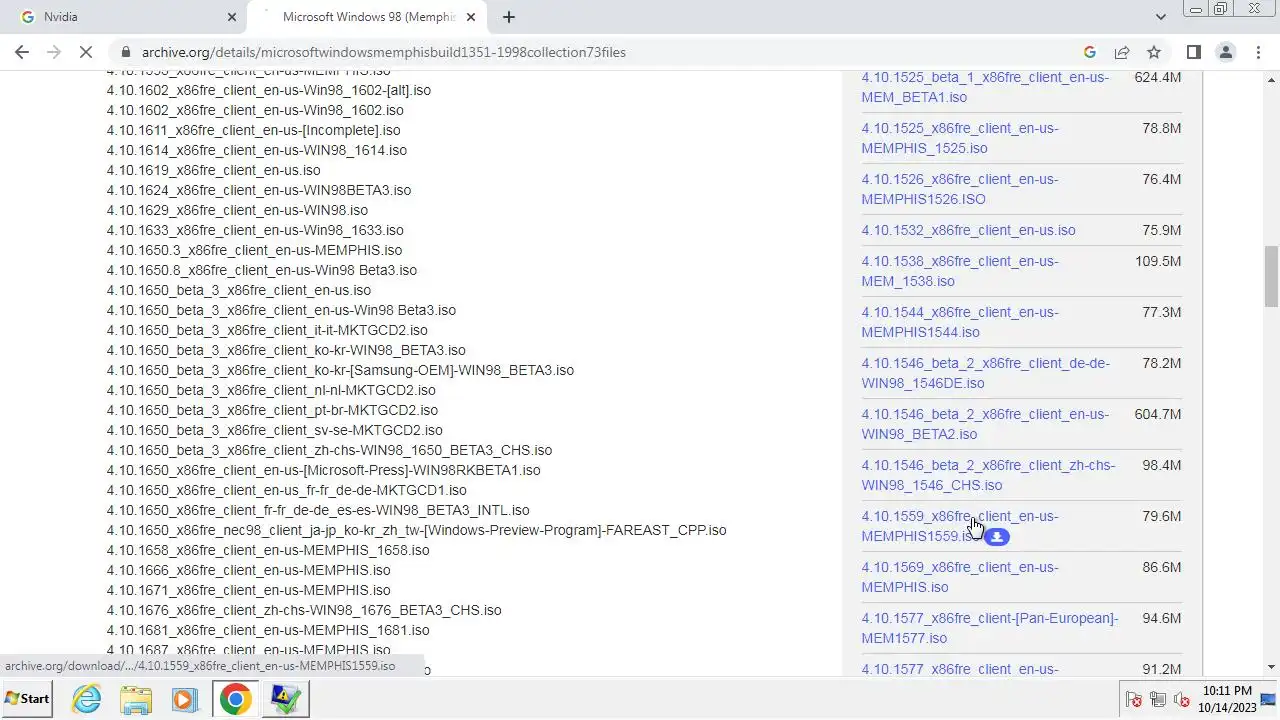Open the checkmark app in taskbar

click(x=285, y=699)
